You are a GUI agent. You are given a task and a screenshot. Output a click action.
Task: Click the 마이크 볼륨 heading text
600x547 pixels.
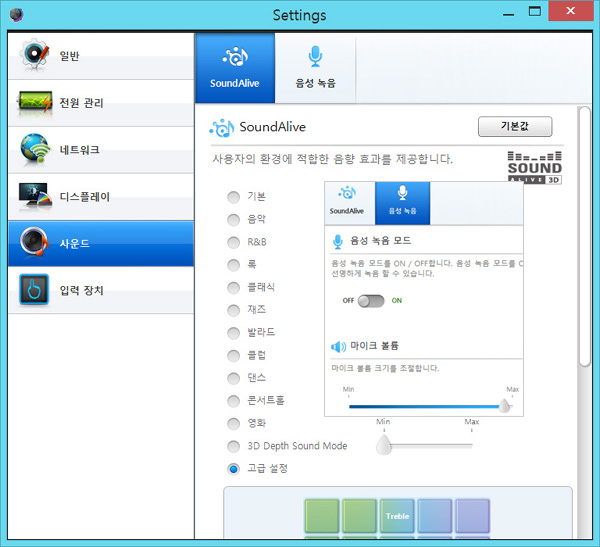(374, 346)
